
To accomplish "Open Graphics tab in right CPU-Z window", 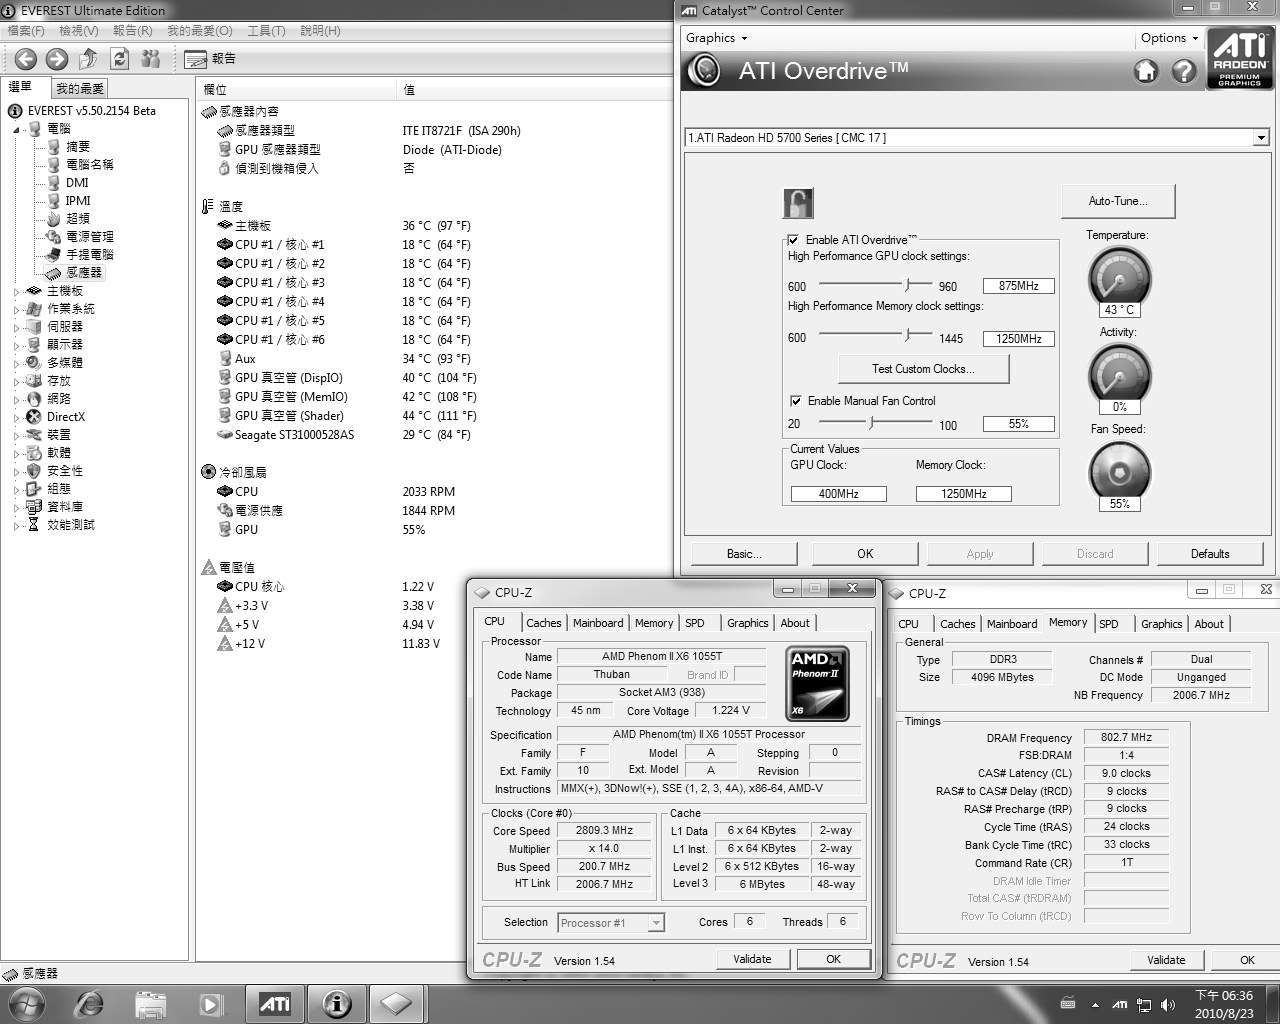I will 1162,624.
